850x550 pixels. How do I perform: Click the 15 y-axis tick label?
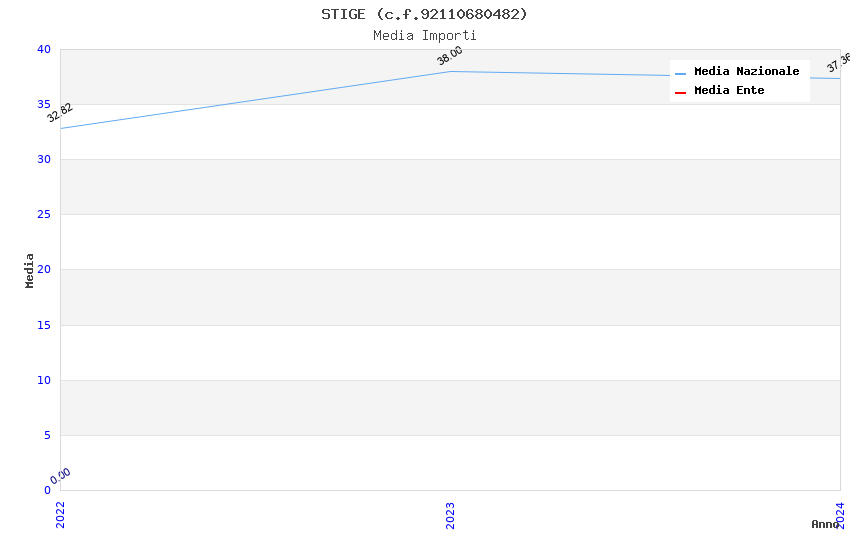pos(44,325)
